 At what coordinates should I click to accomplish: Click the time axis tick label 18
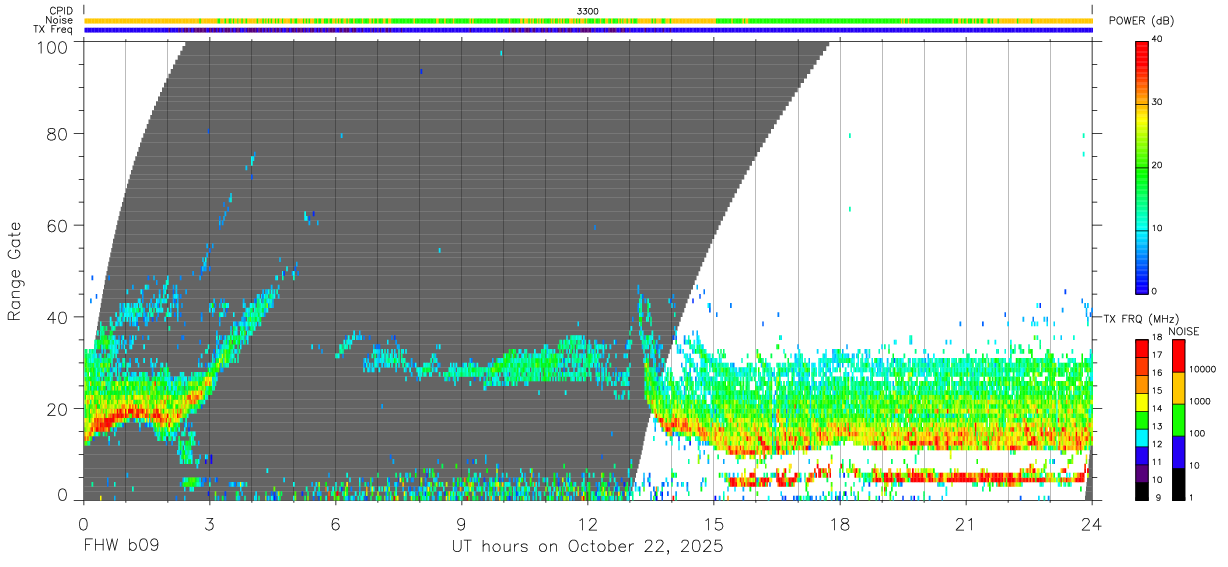[840, 523]
